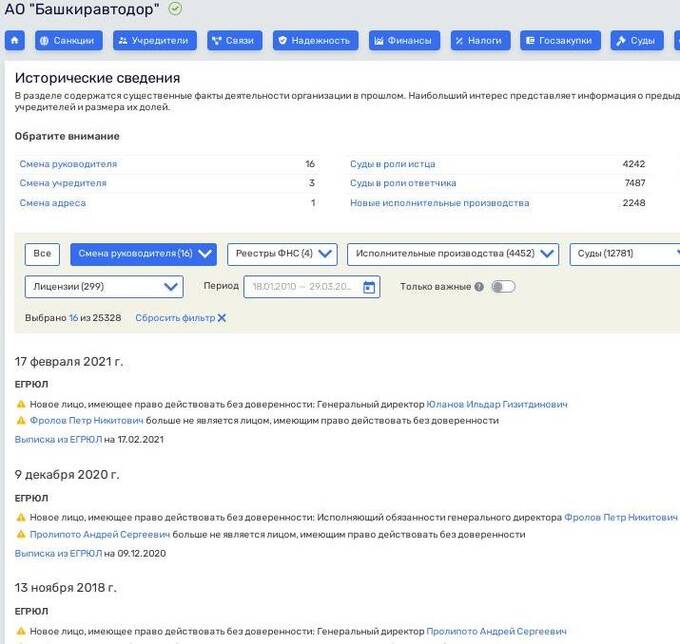This screenshot has height=644, width=680.
Task: Click warning icon beside Исполняющий обязанности entry
Action: coord(21,517)
